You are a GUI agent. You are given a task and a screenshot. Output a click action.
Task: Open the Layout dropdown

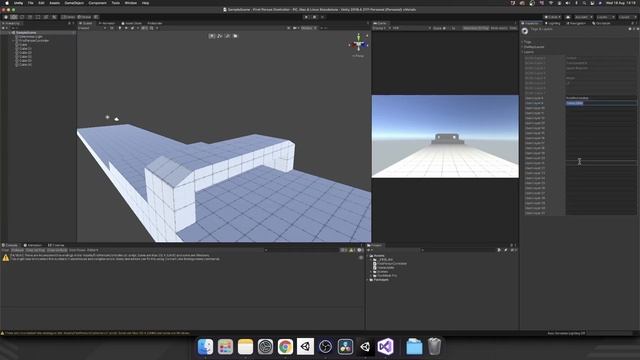pos(627,17)
